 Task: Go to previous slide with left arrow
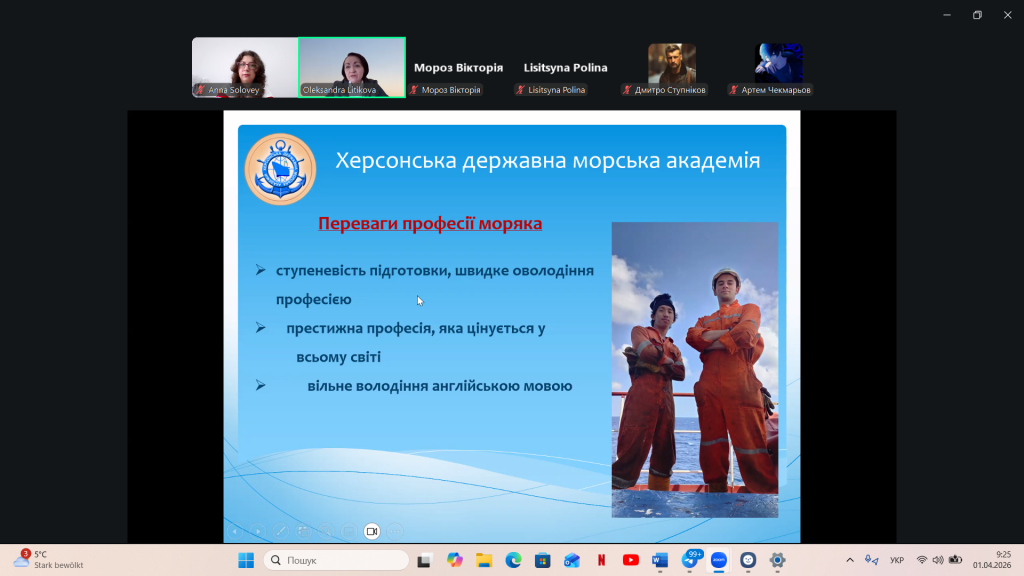coord(234,531)
